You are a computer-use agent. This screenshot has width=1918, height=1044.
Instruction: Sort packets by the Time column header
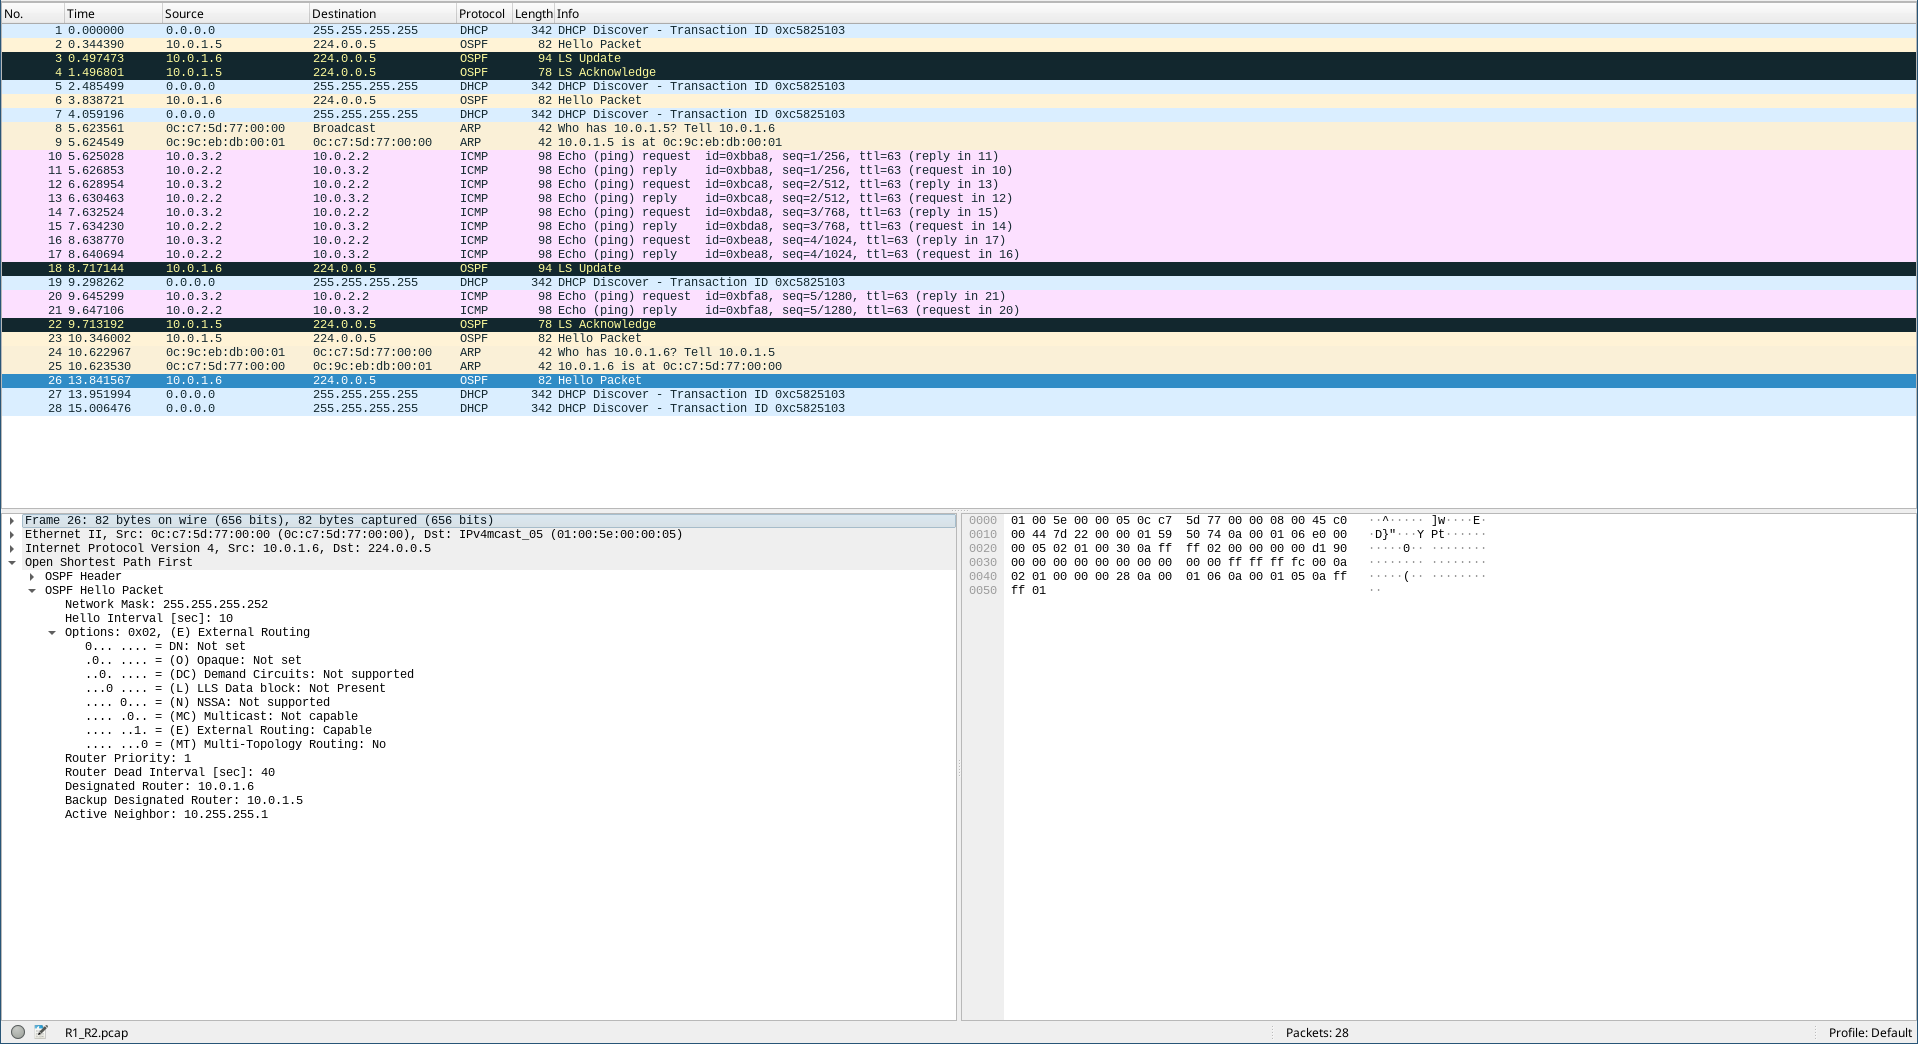(110, 14)
